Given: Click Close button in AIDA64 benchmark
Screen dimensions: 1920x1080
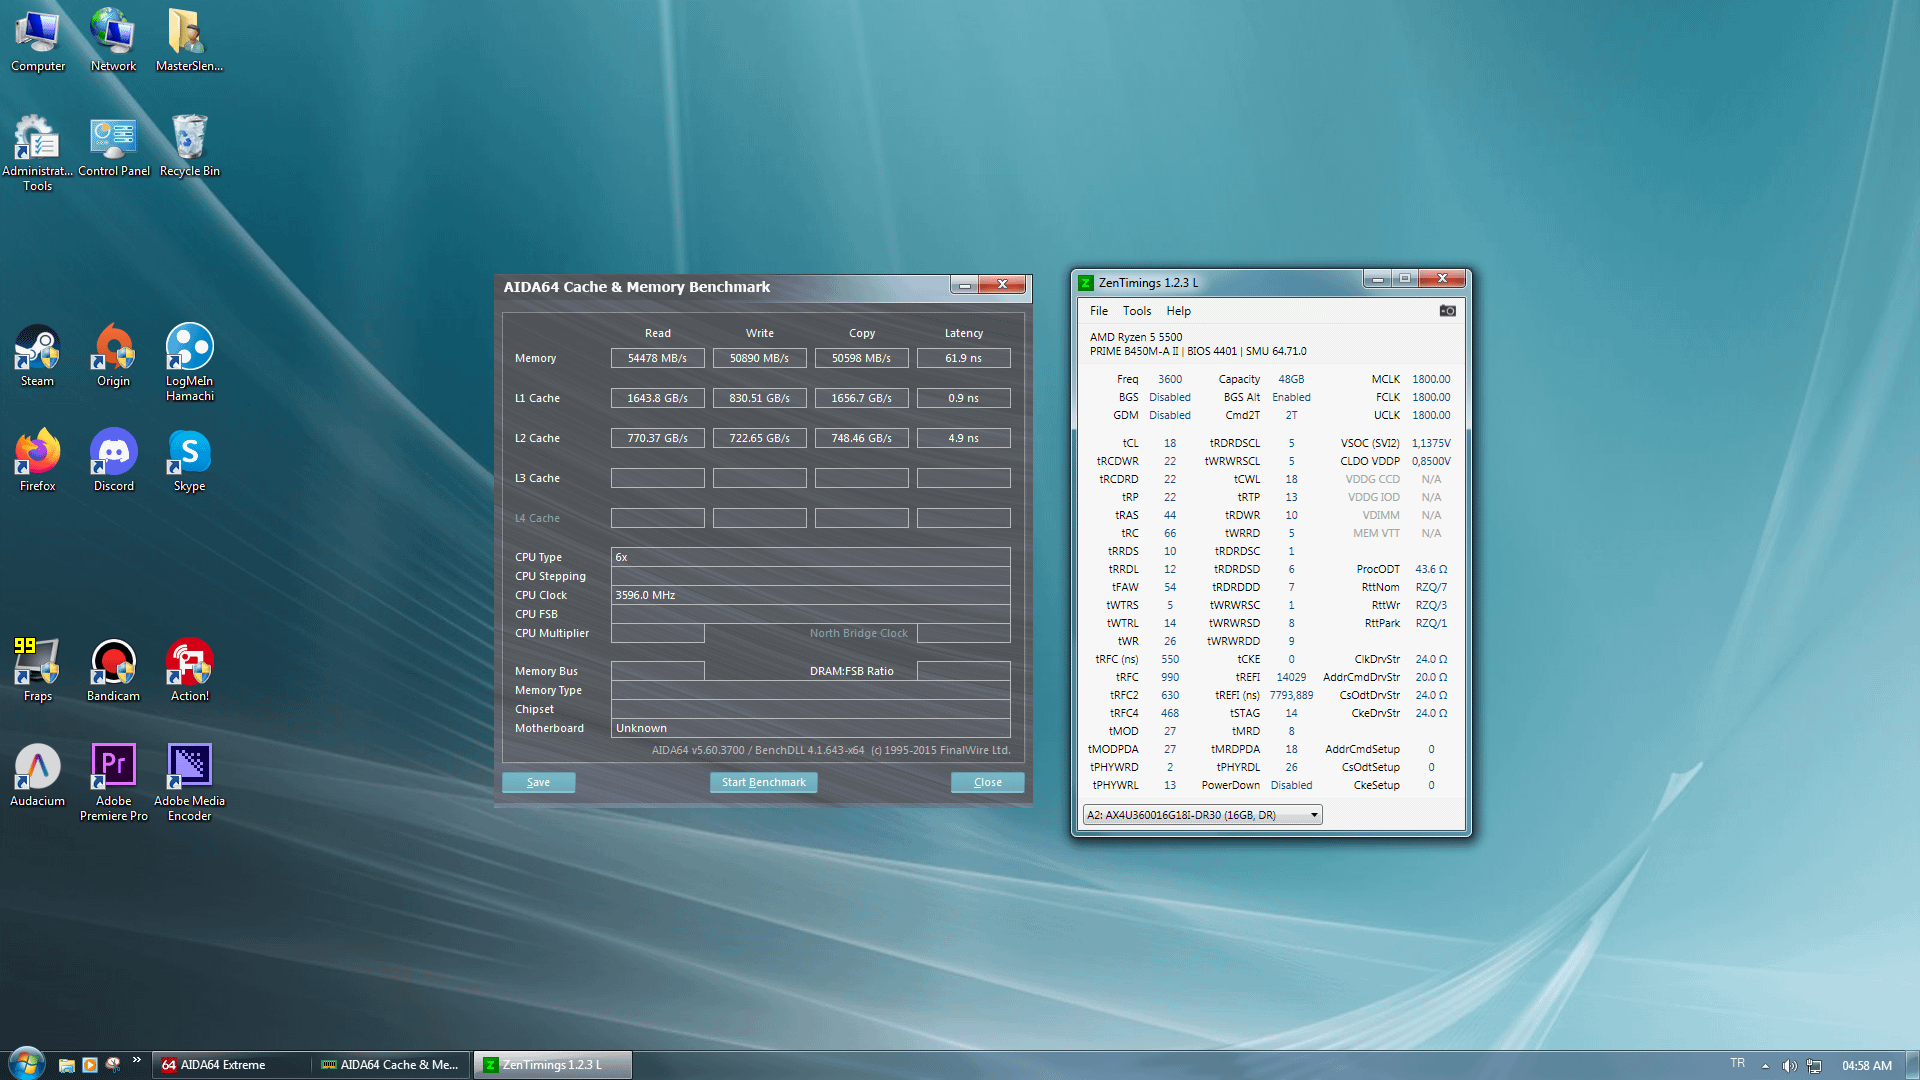Looking at the screenshot, I should pyautogui.click(x=987, y=782).
